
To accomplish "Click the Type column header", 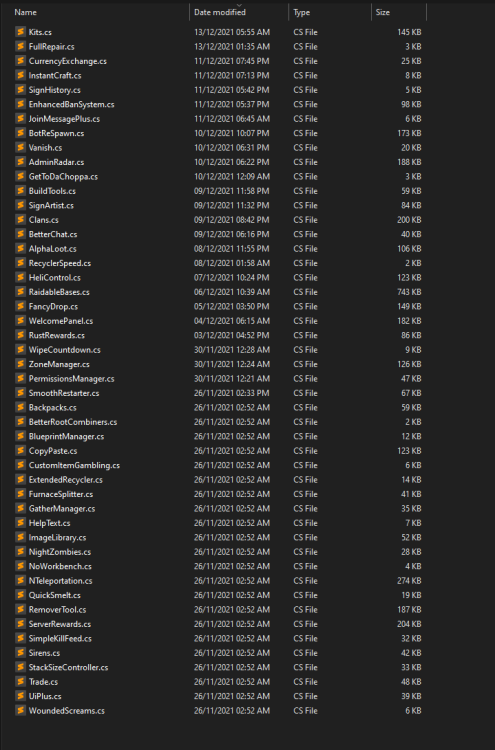I will tap(330, 12).
